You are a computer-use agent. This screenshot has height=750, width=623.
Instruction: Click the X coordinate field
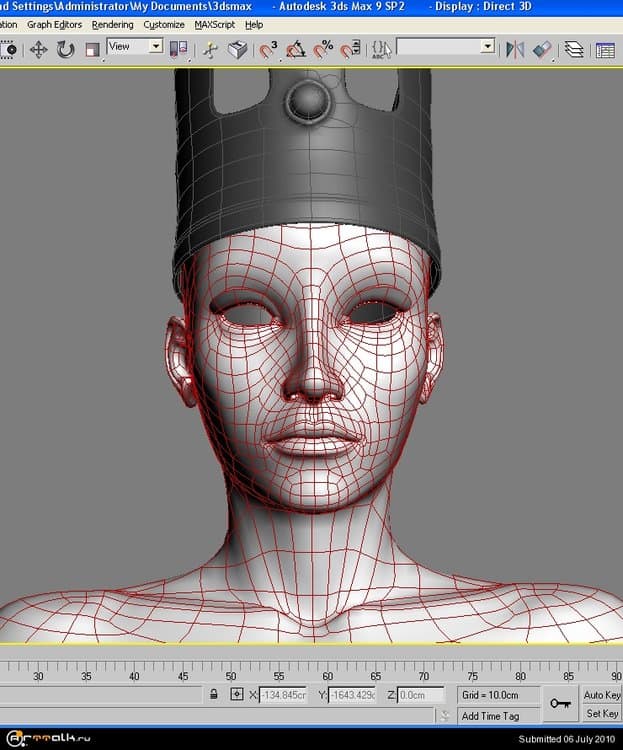(x=283, y=695)
